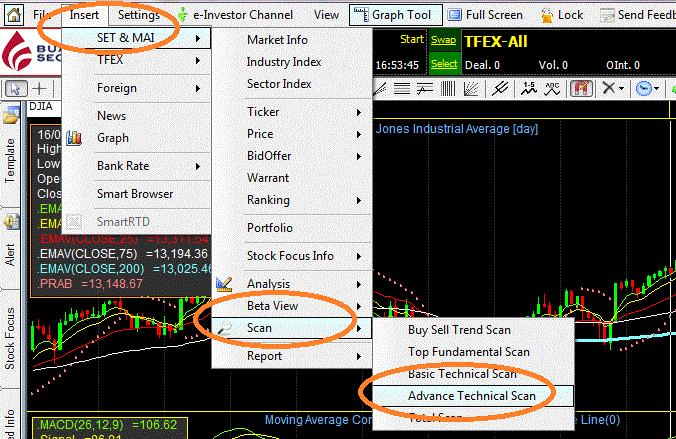Select Smart Browser menu item
The height and width of the screenshot is (439, 676).
click(x=136, y=194)
